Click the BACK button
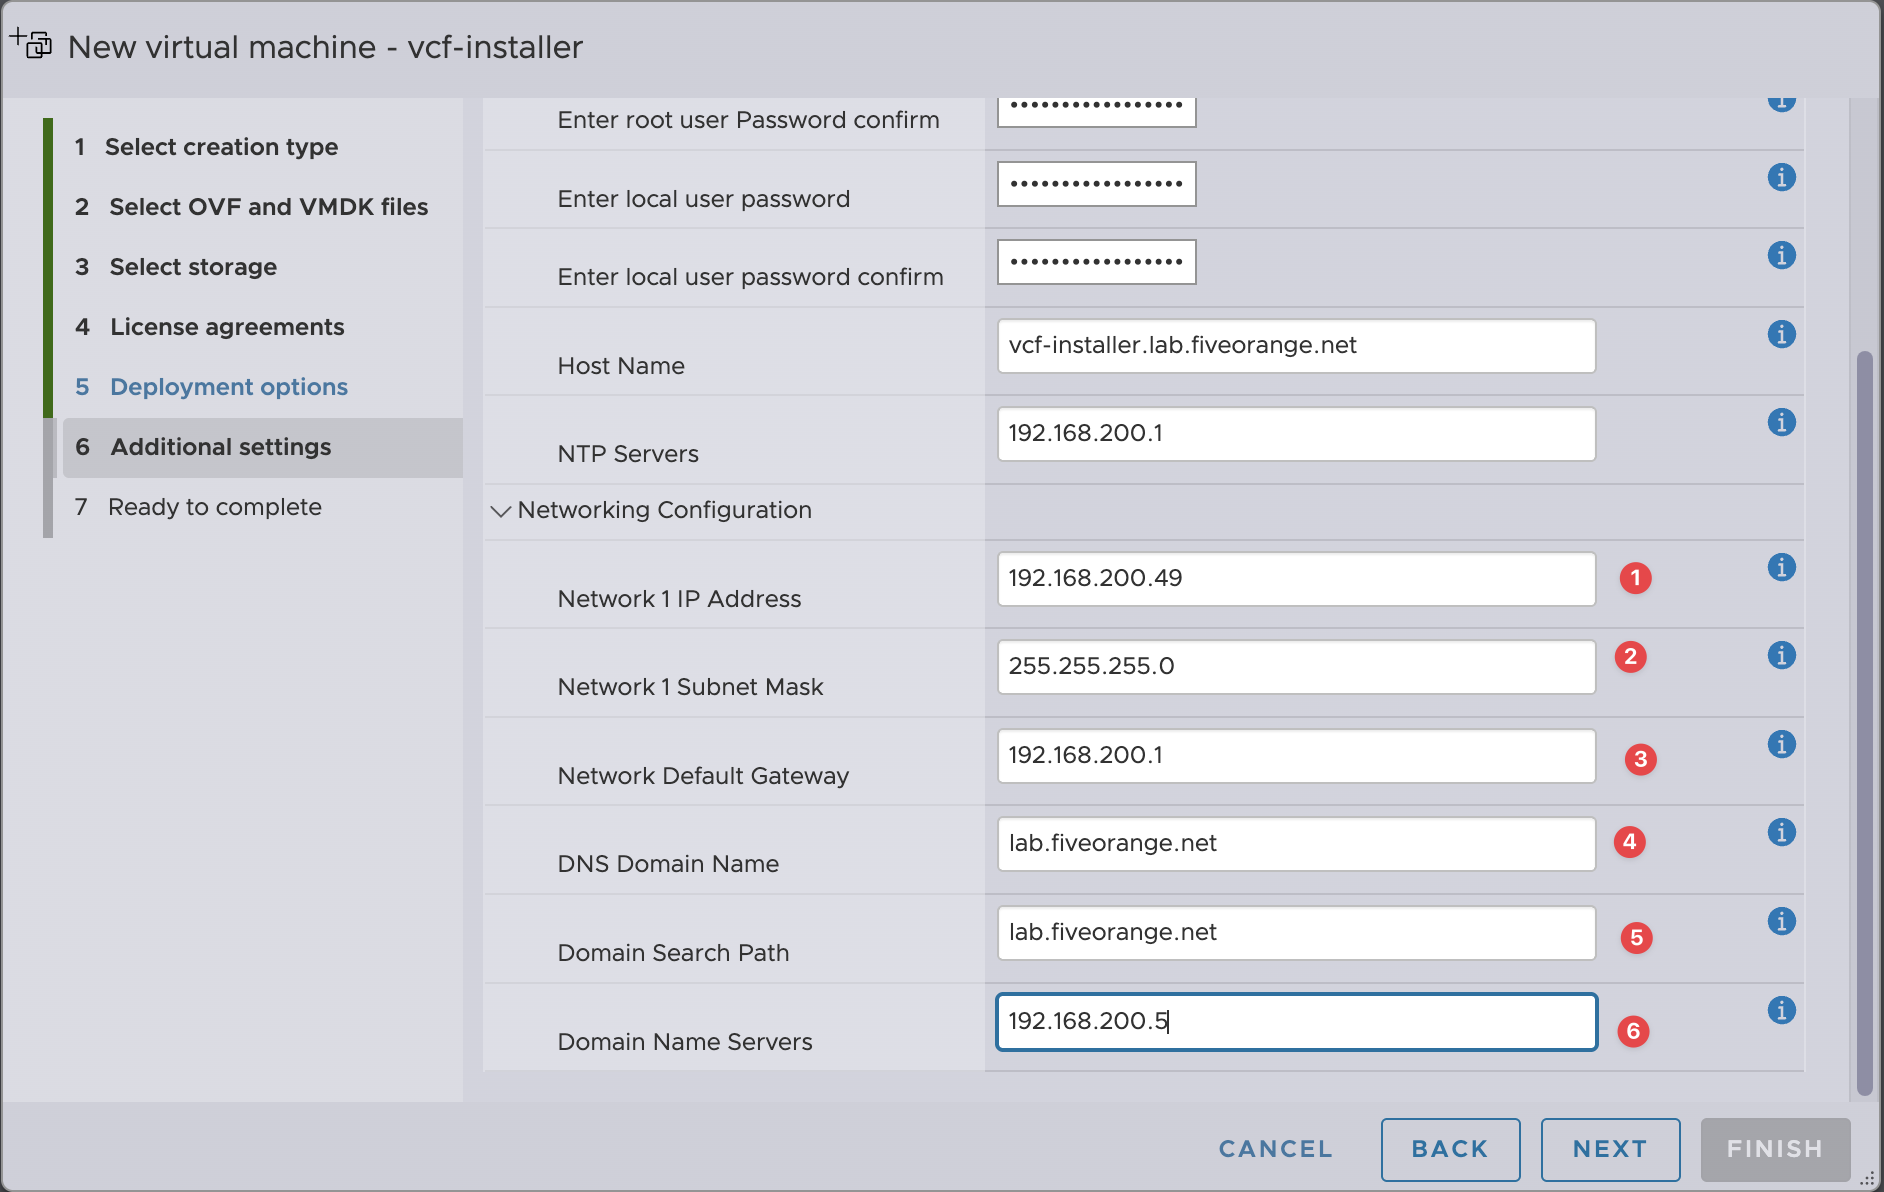1884x1192 pixels. click(x=1450, y=1149)
